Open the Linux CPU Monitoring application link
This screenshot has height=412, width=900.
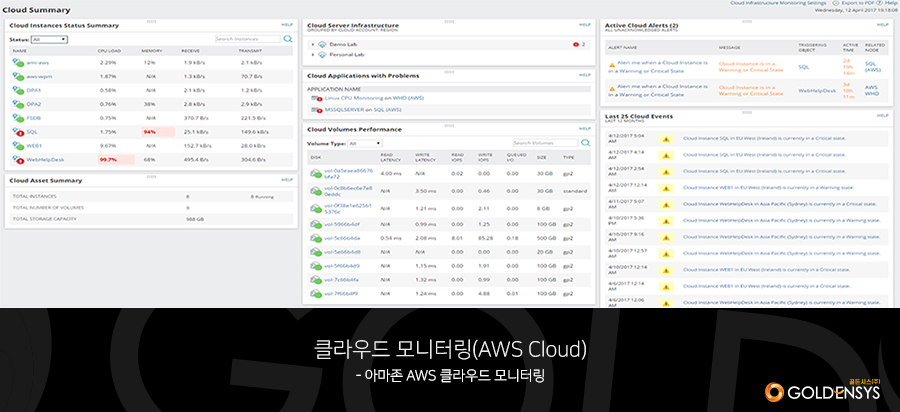click(354, 99)
